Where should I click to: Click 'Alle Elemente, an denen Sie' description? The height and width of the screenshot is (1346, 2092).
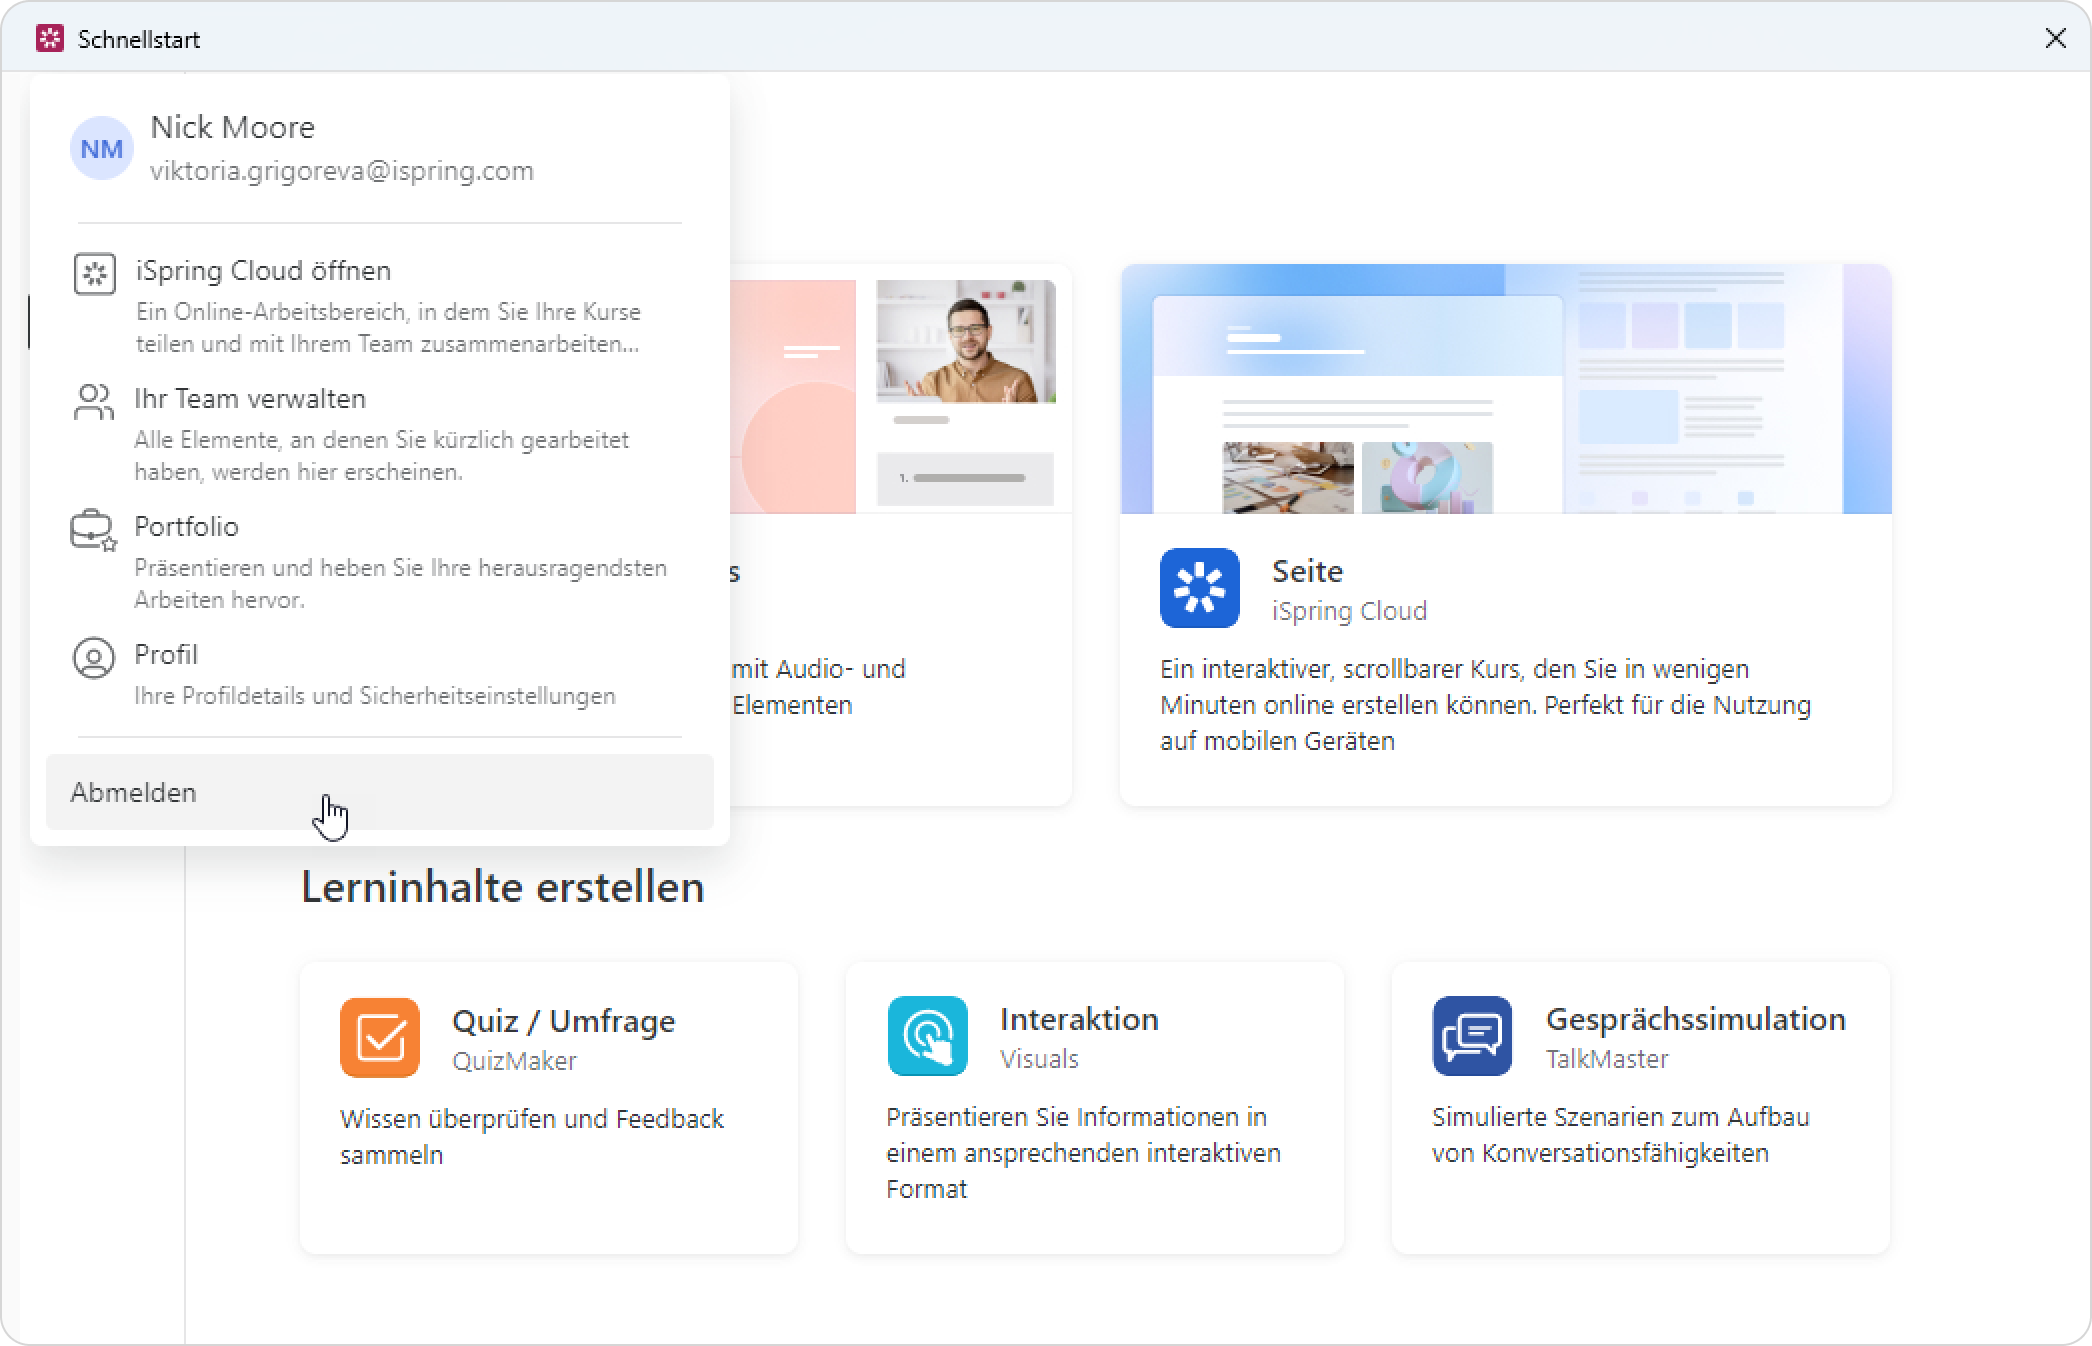coord(382,456)
